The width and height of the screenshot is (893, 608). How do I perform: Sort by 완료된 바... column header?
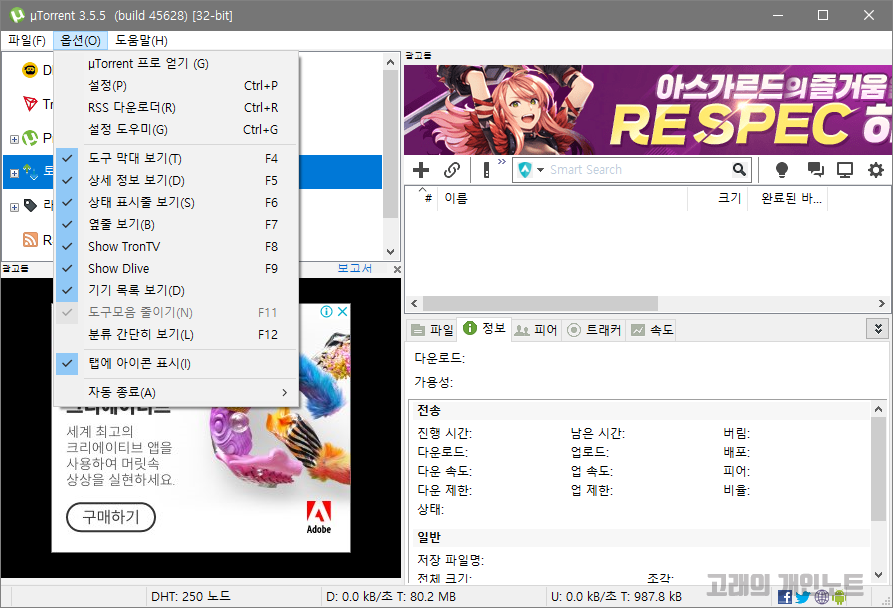[788, 198]
